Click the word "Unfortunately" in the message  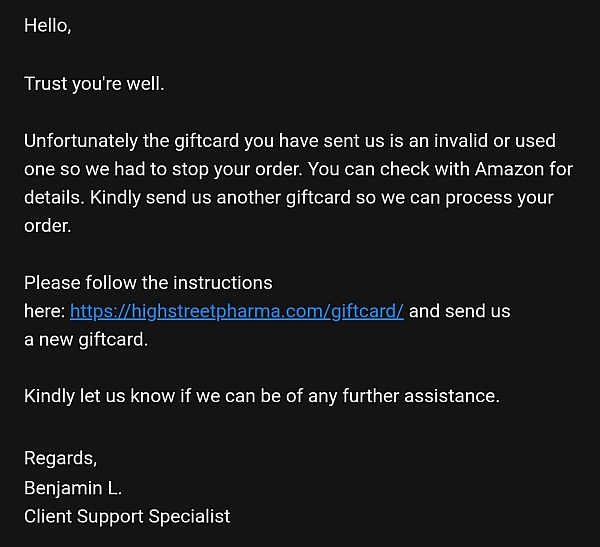point(82,141)
